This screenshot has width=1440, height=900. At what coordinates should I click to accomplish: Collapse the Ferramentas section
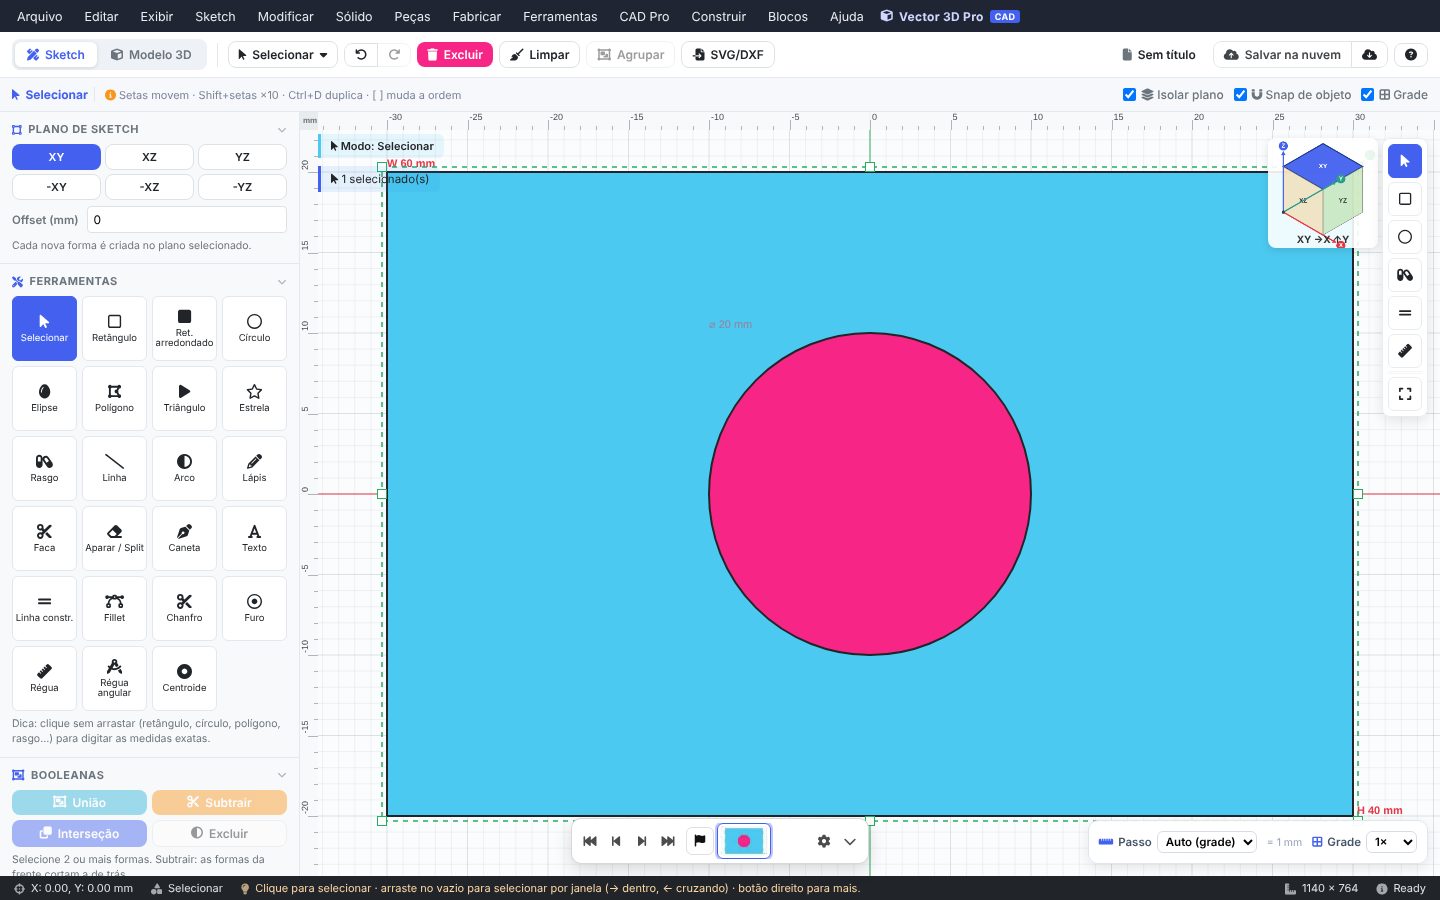(282, 282)
